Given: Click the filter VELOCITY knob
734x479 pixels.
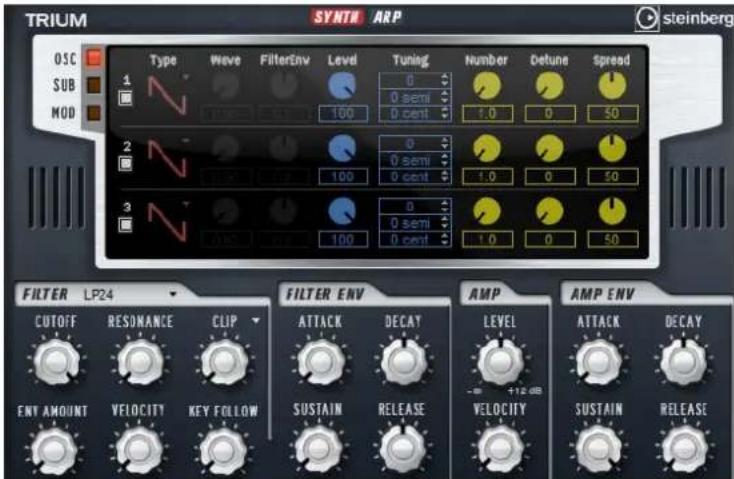Looking at the screenshot, I should [x=139, y=450].
